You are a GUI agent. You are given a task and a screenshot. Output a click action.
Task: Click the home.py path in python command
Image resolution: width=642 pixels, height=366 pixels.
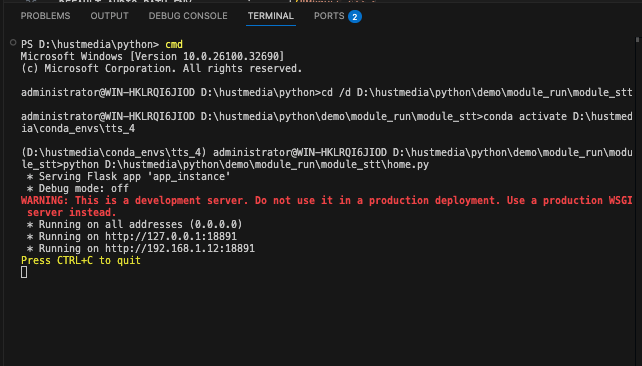point(267,165)
